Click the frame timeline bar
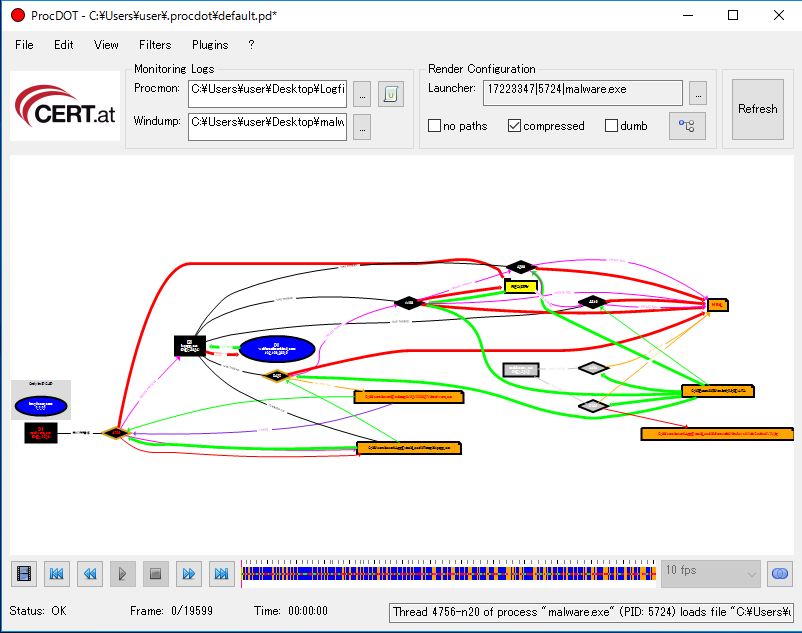 click(x=448, y=574)
